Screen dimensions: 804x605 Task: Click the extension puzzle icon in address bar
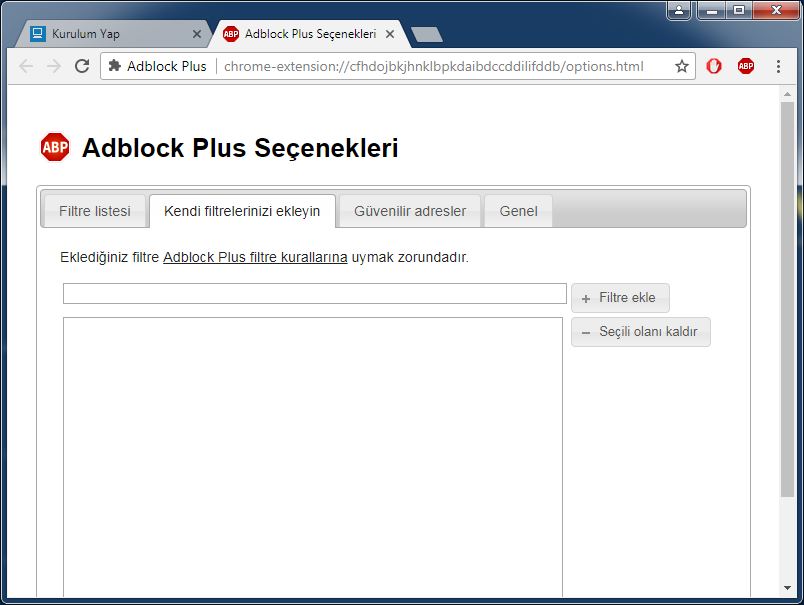point(115,66)
